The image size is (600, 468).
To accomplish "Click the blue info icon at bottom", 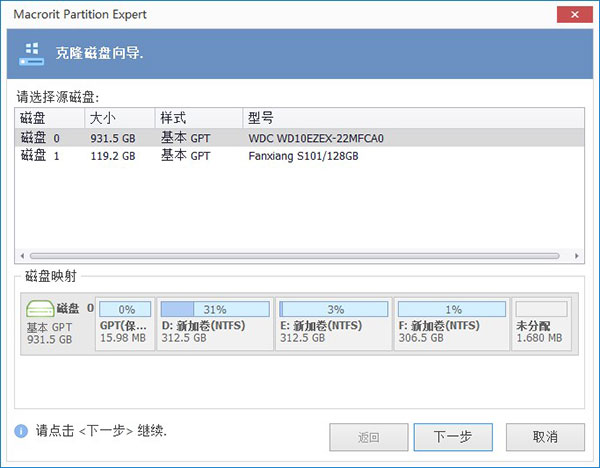I will [21, 431].
